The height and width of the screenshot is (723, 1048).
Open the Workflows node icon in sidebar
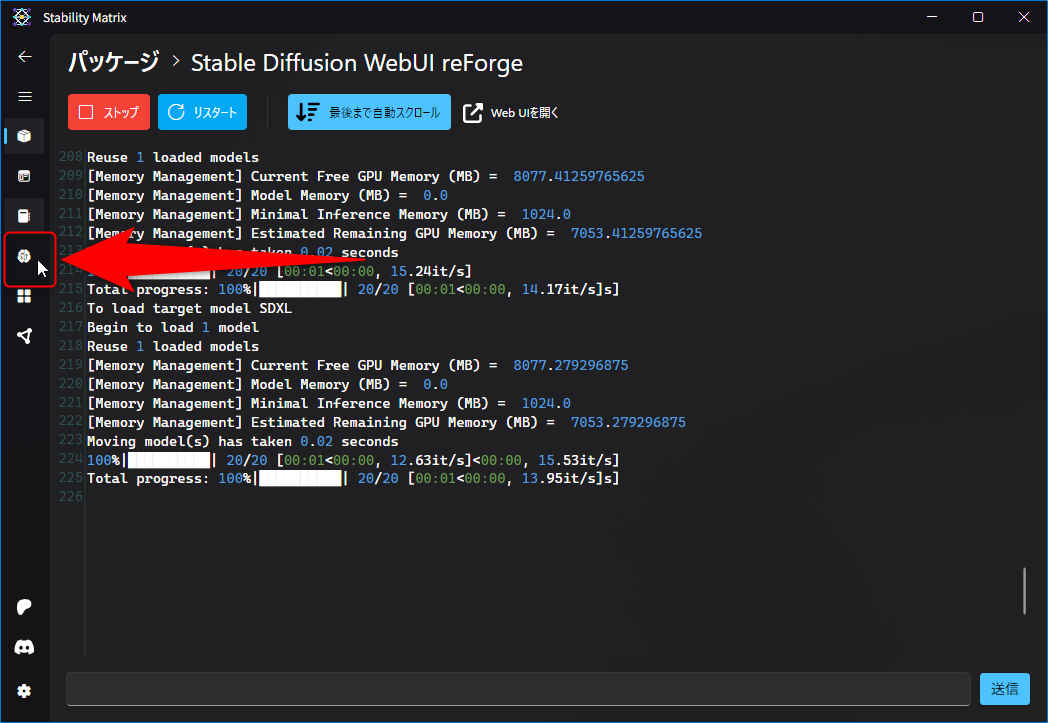click(25, 336)
